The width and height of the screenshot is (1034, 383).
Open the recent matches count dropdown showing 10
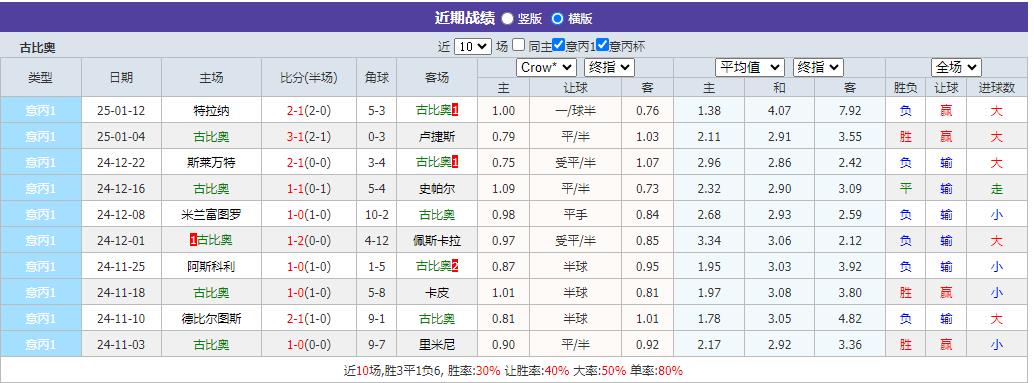pos(473,47)
